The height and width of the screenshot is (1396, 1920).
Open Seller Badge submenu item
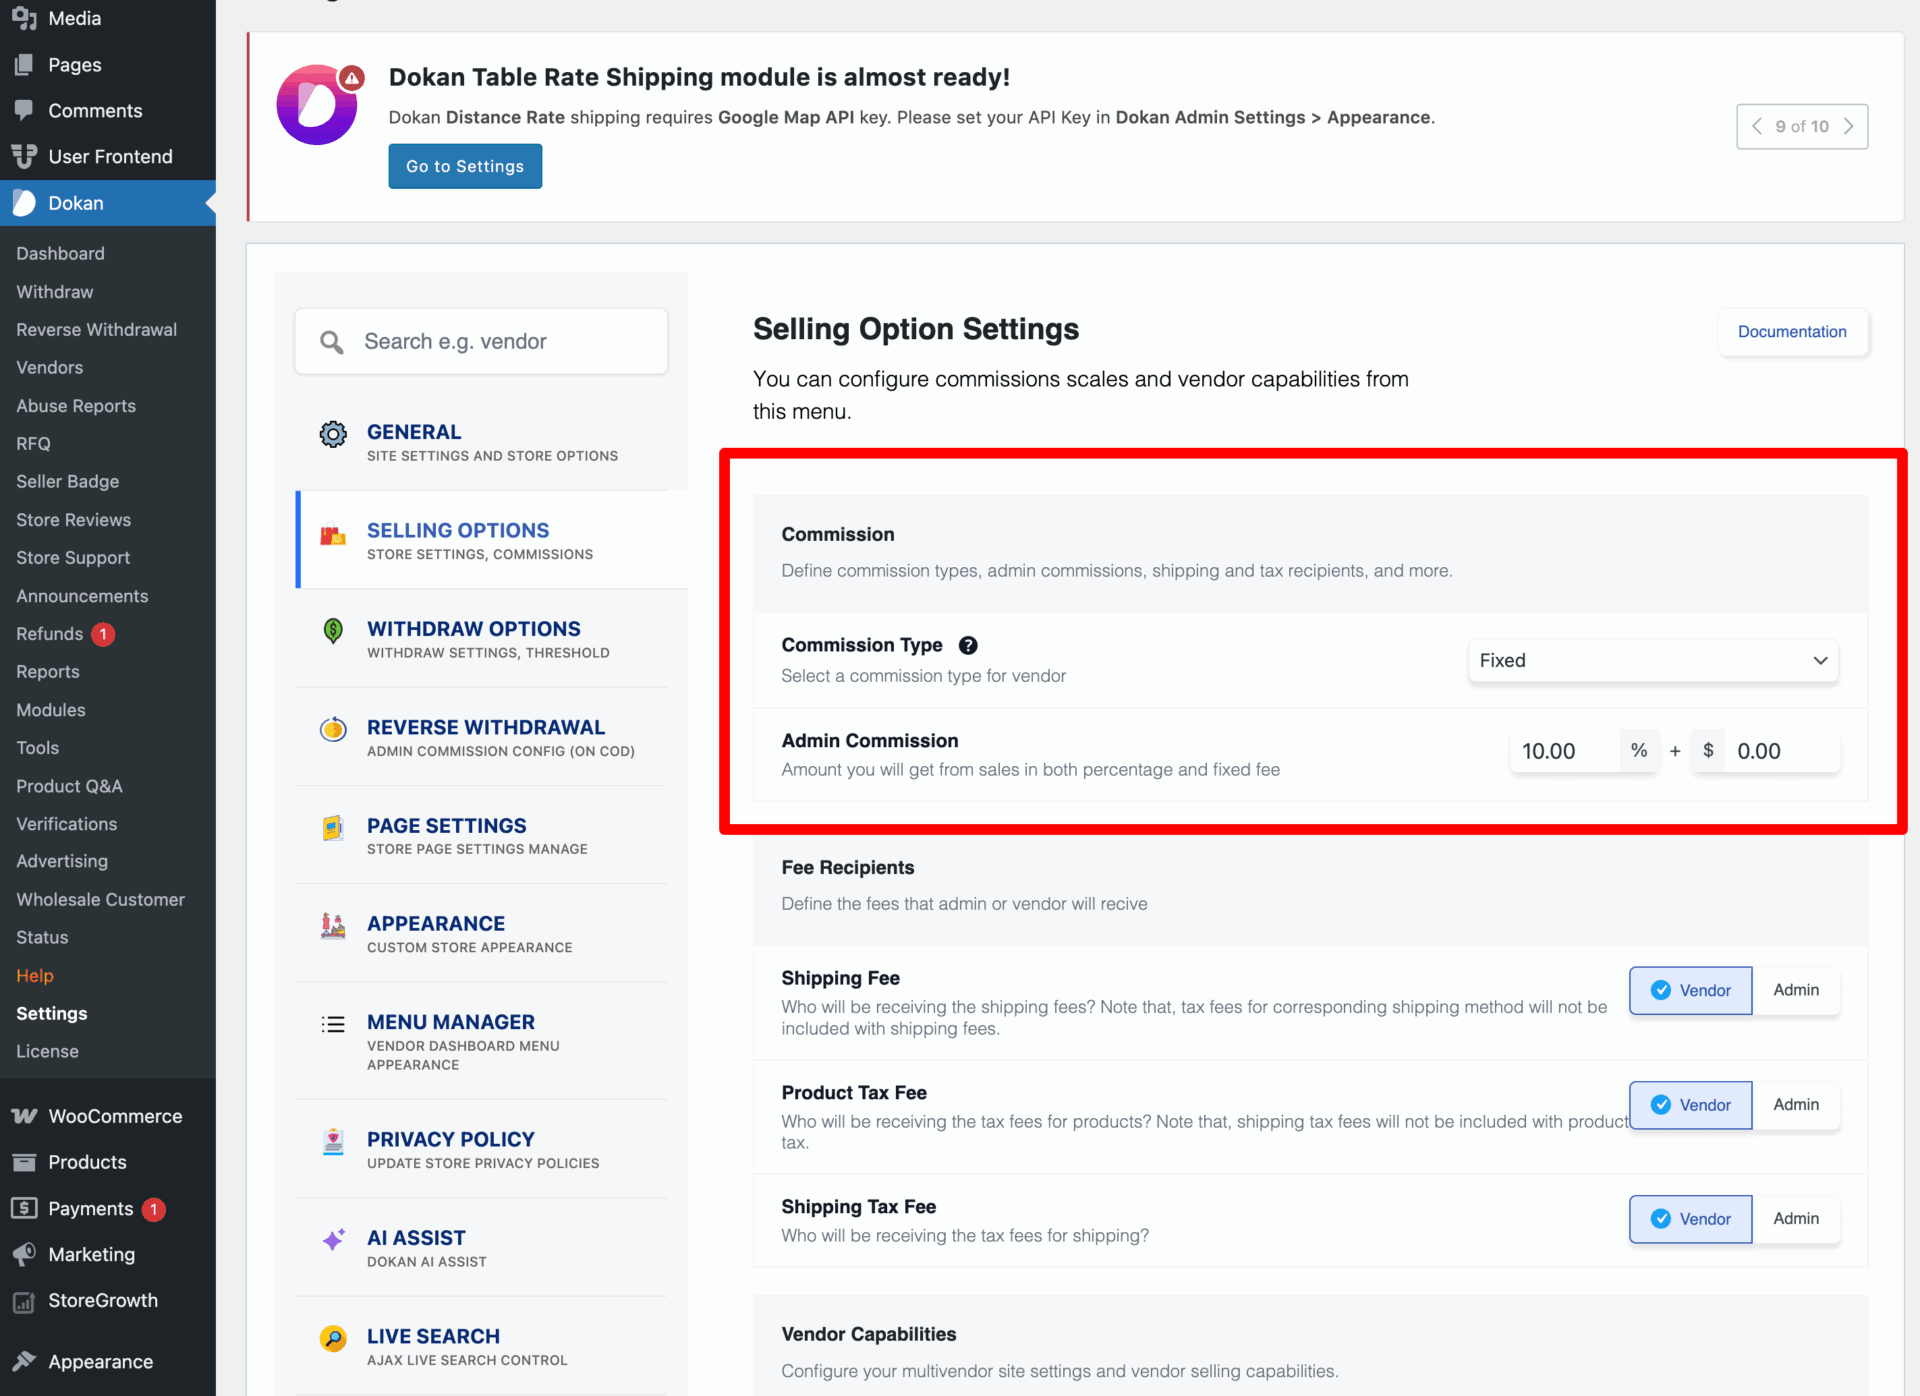(x=68, y=482)
